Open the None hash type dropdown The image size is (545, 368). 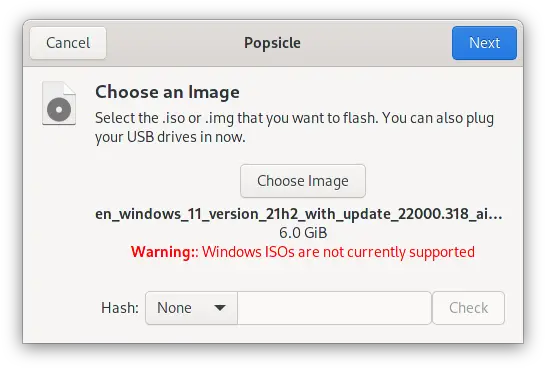click(x=192, y=308)
